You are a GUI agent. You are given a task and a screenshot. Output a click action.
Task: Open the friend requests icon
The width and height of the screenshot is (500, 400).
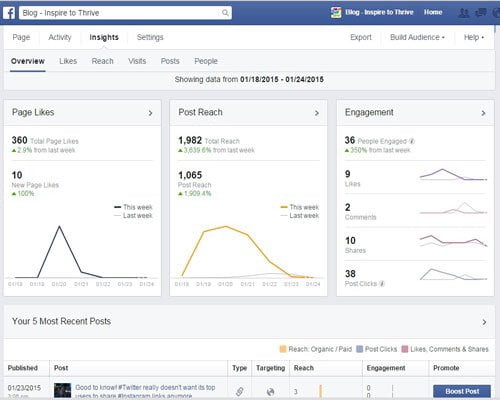[464, 13]
